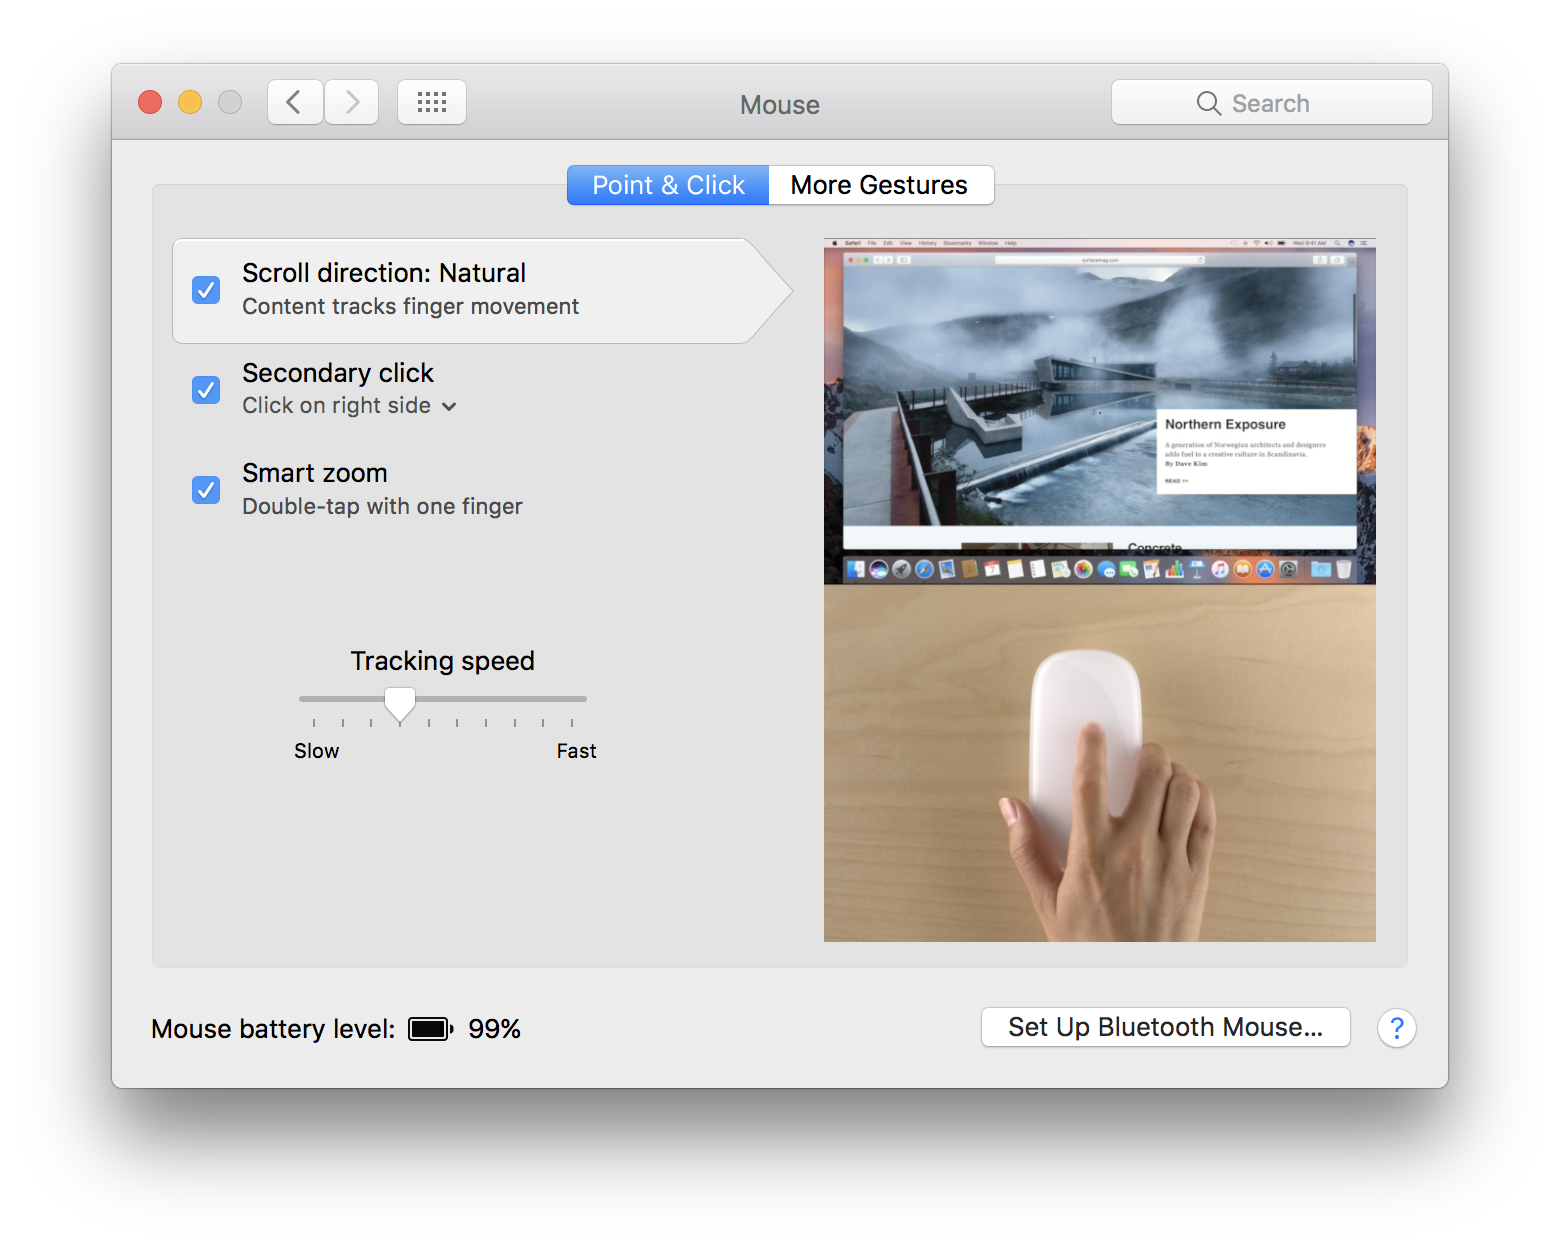
Task: Click the Fast end of the tracking slider
Action: click(x=576, y=751)
